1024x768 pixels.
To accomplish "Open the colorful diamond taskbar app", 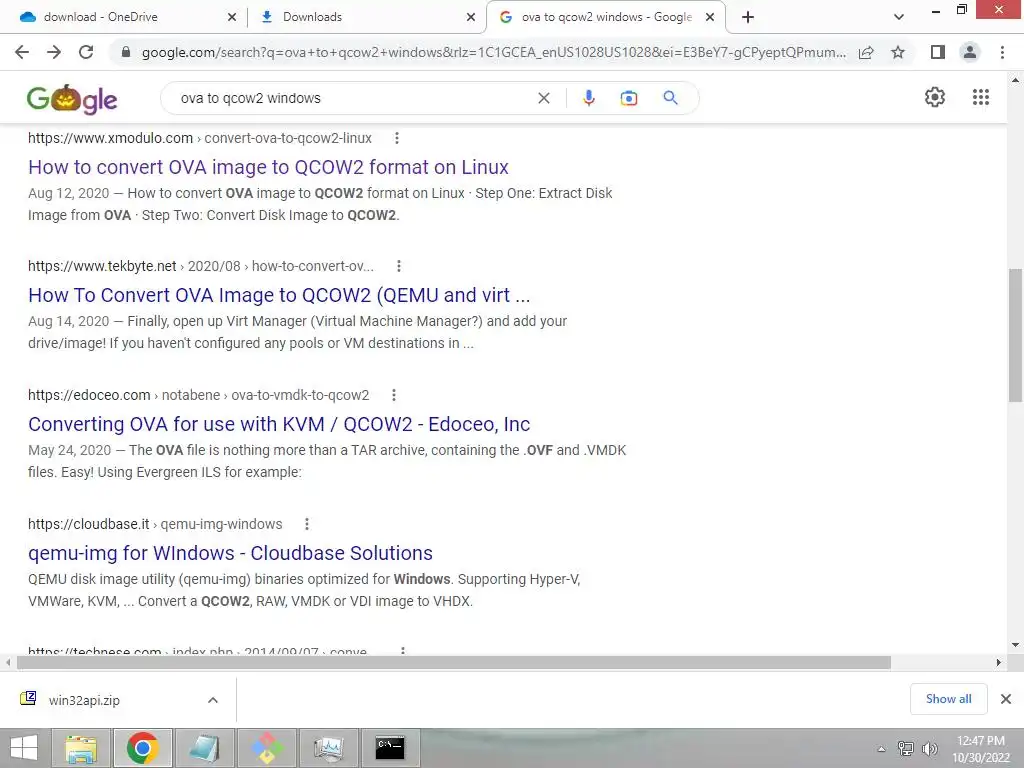I will 266,748.
